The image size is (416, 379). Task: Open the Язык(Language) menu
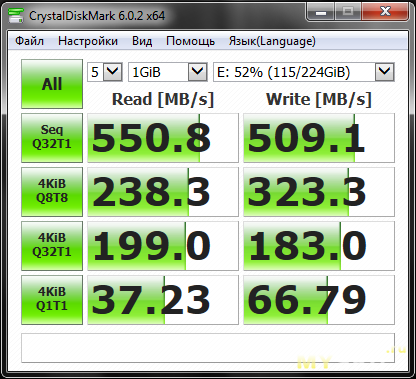(x=272, y=41)
